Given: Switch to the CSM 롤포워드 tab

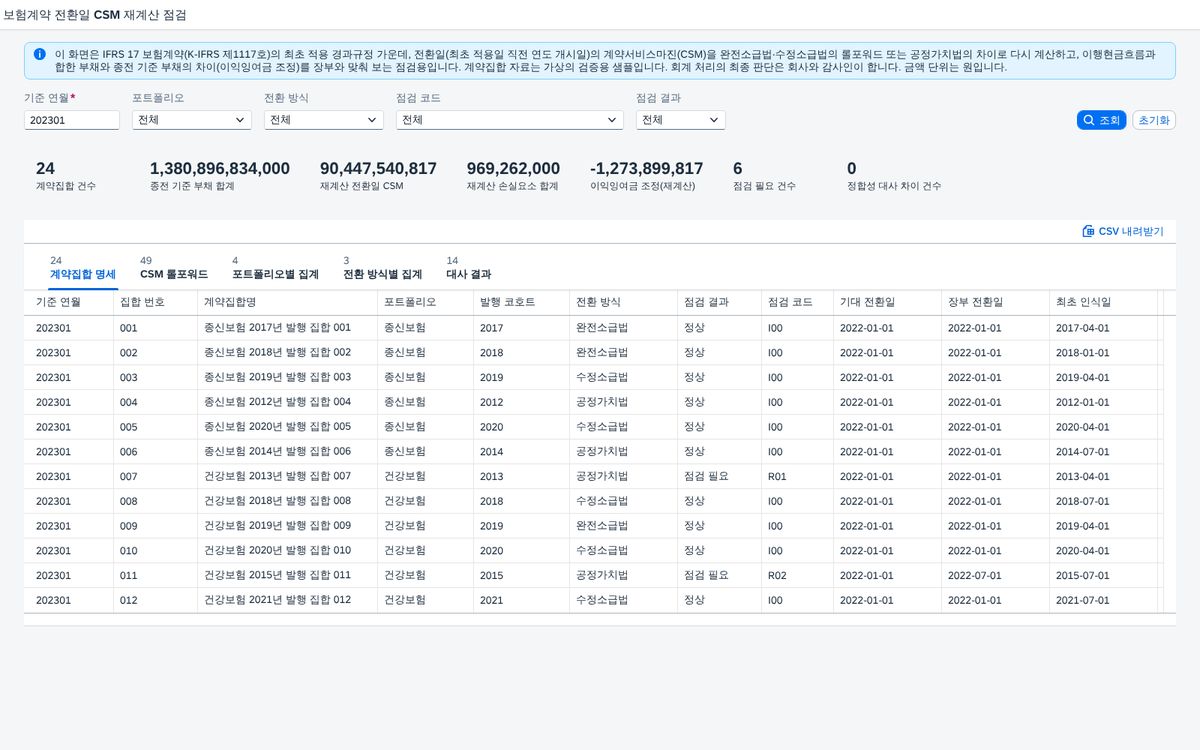Looking at the screenshot, I should tap(174, 268).
